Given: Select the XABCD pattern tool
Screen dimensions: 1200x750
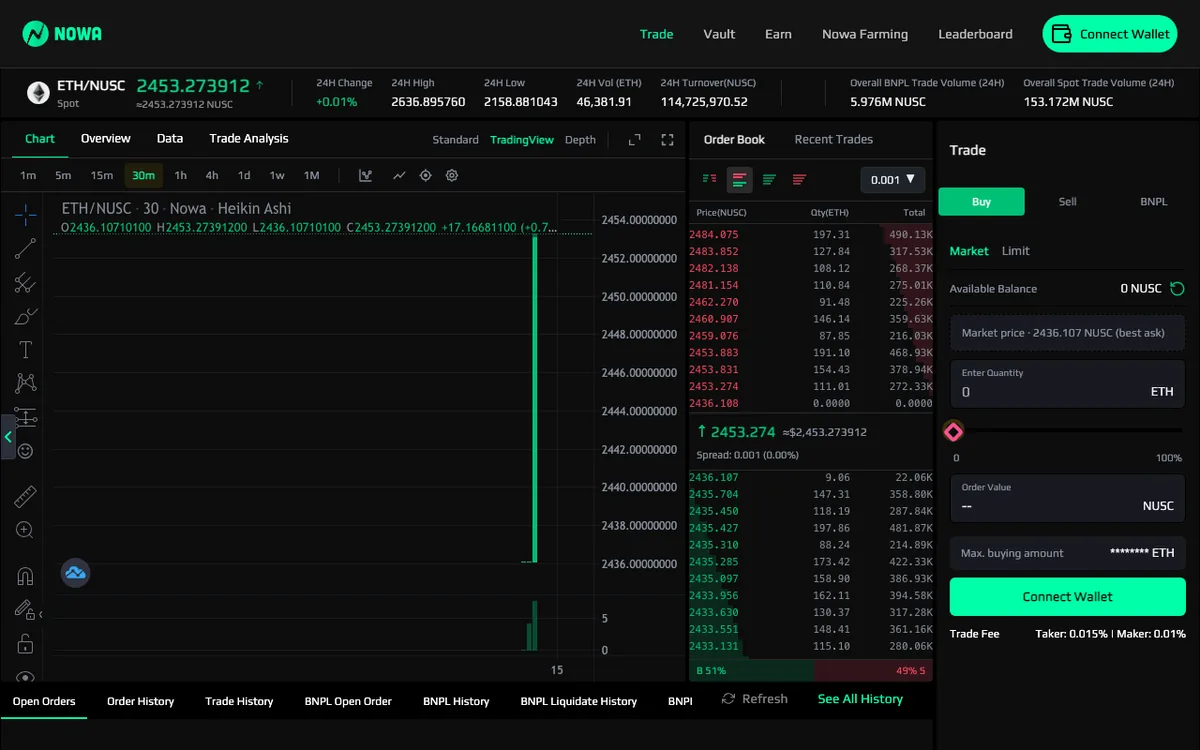Looking at the screenshot, I should (x=26, y=383).
